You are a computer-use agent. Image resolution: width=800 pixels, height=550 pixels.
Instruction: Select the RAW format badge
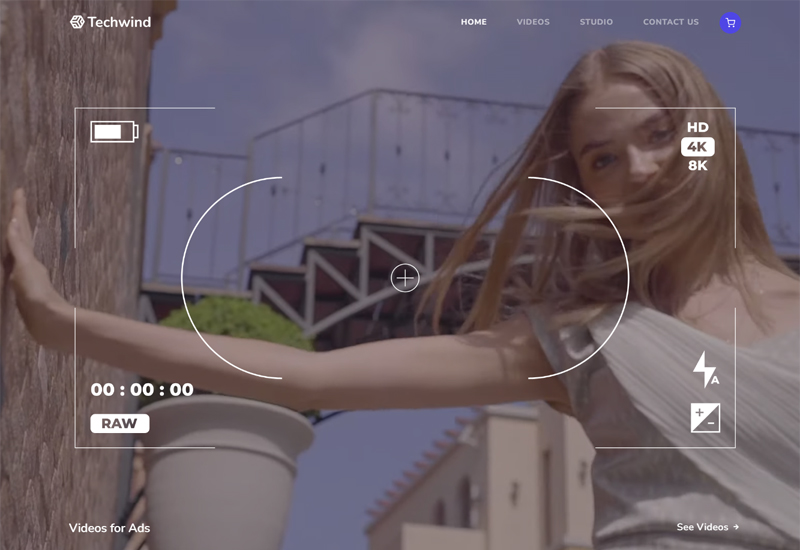120,423
